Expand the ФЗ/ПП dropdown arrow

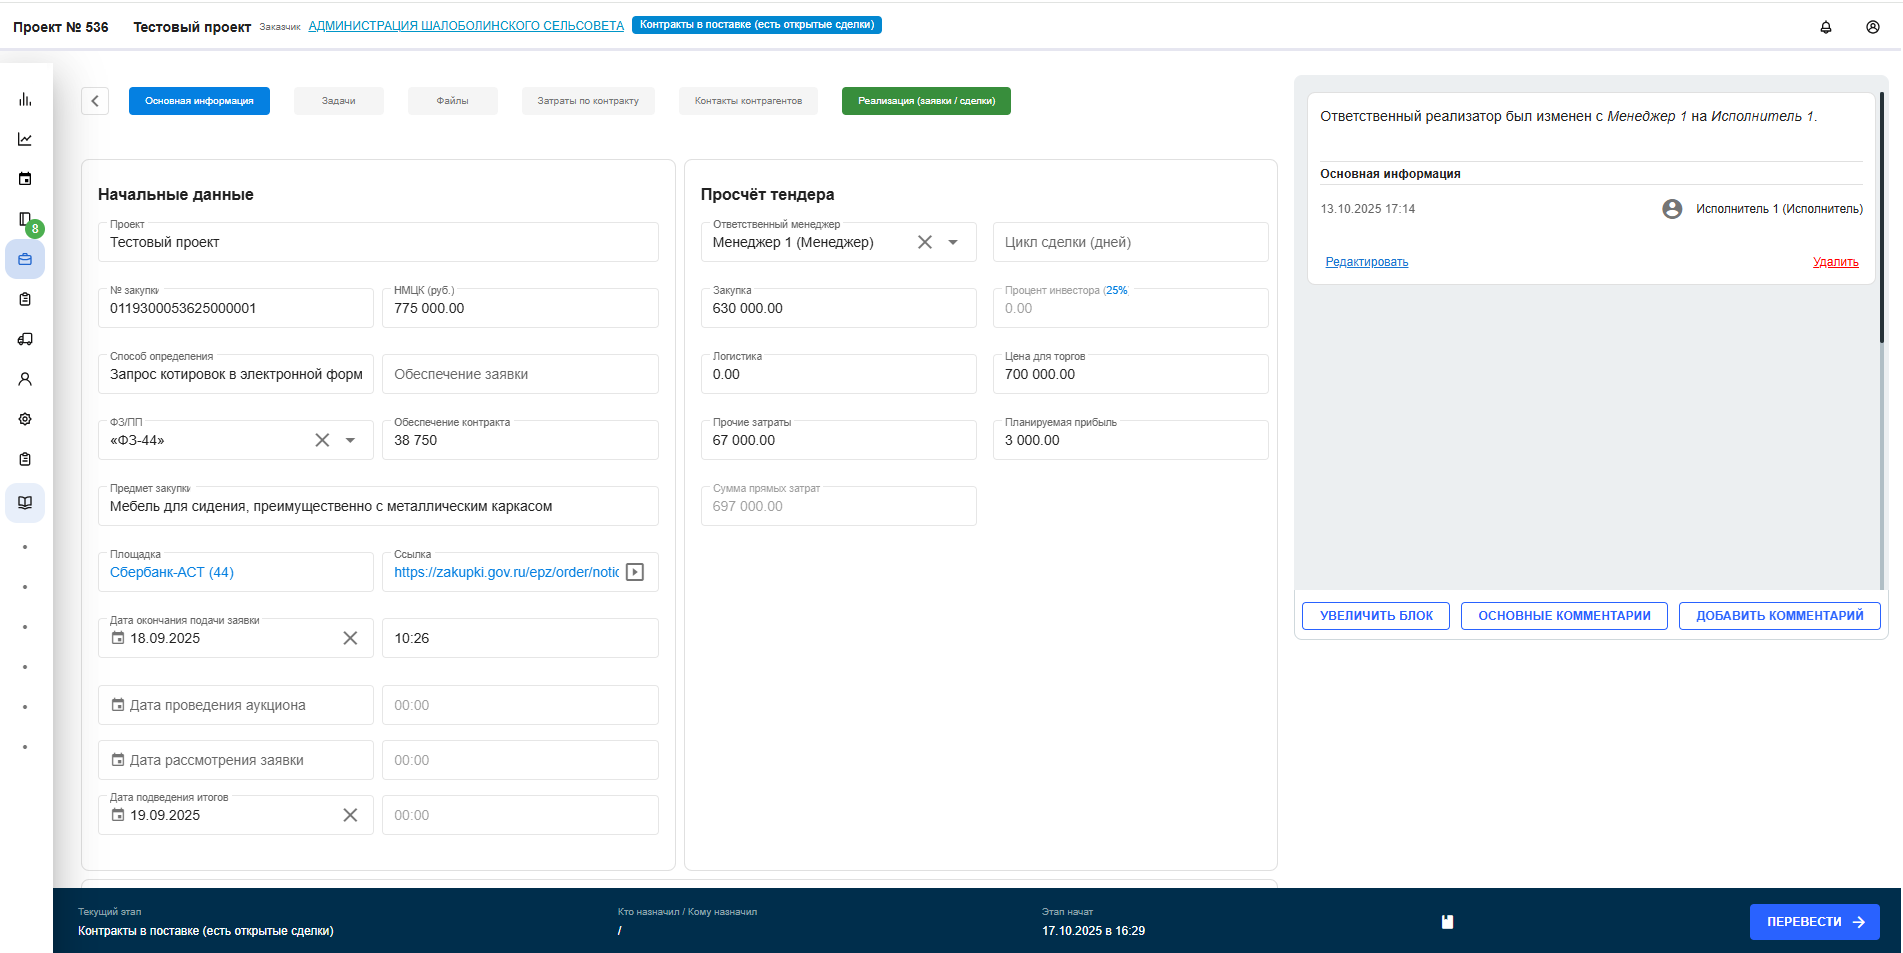tap(350, 440)
